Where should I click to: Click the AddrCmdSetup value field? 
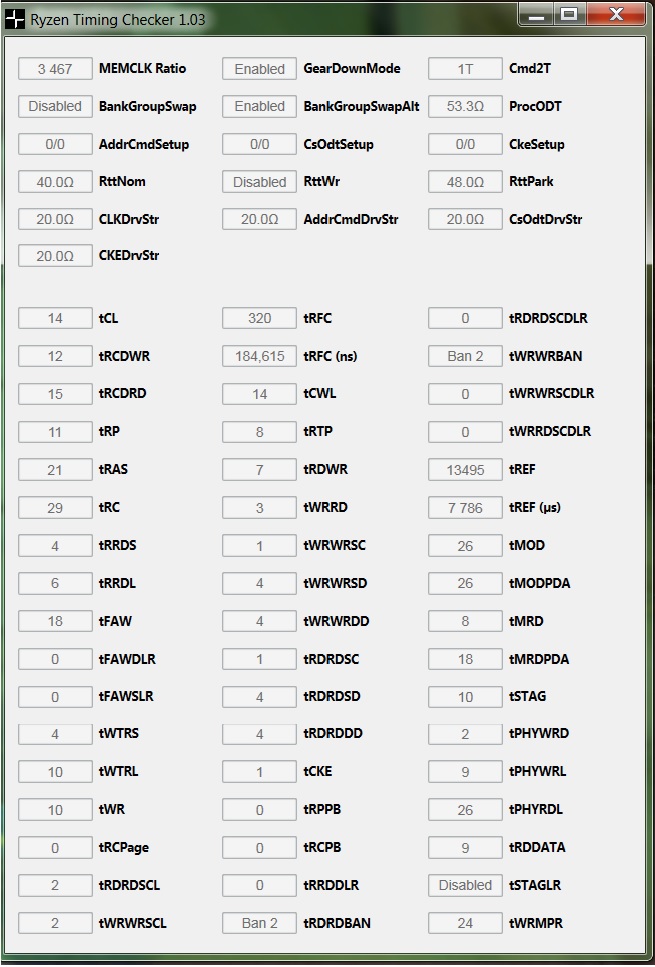tap(55, 144)
